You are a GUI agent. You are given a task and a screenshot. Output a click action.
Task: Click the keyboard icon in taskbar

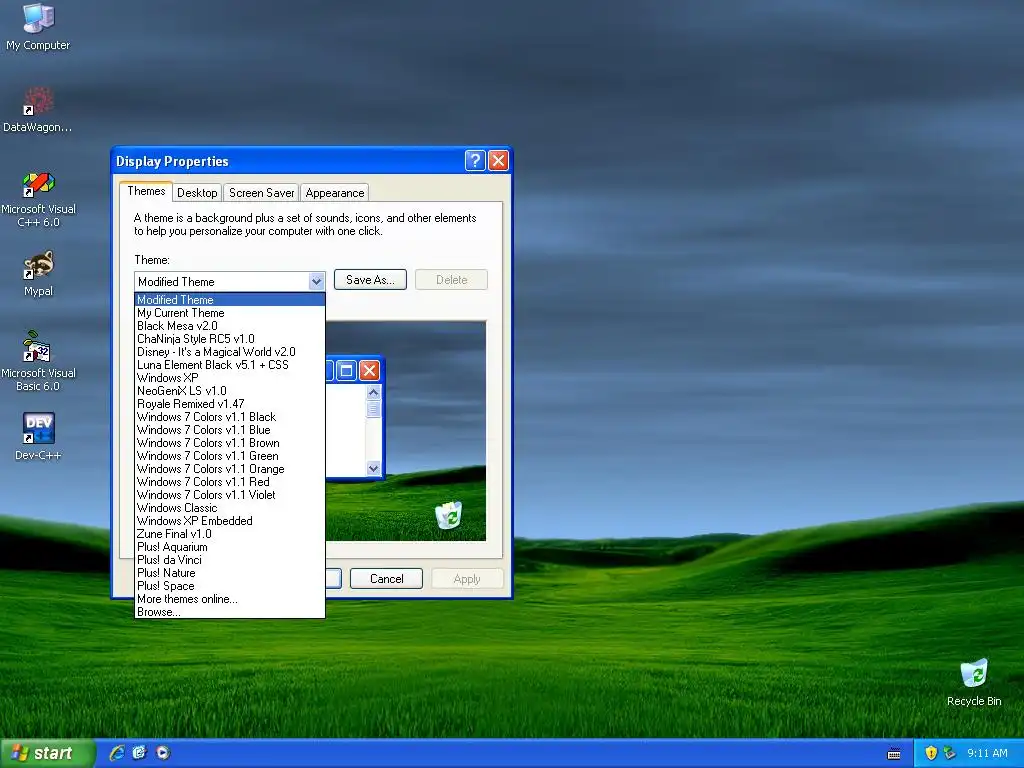tap(894, 754)
